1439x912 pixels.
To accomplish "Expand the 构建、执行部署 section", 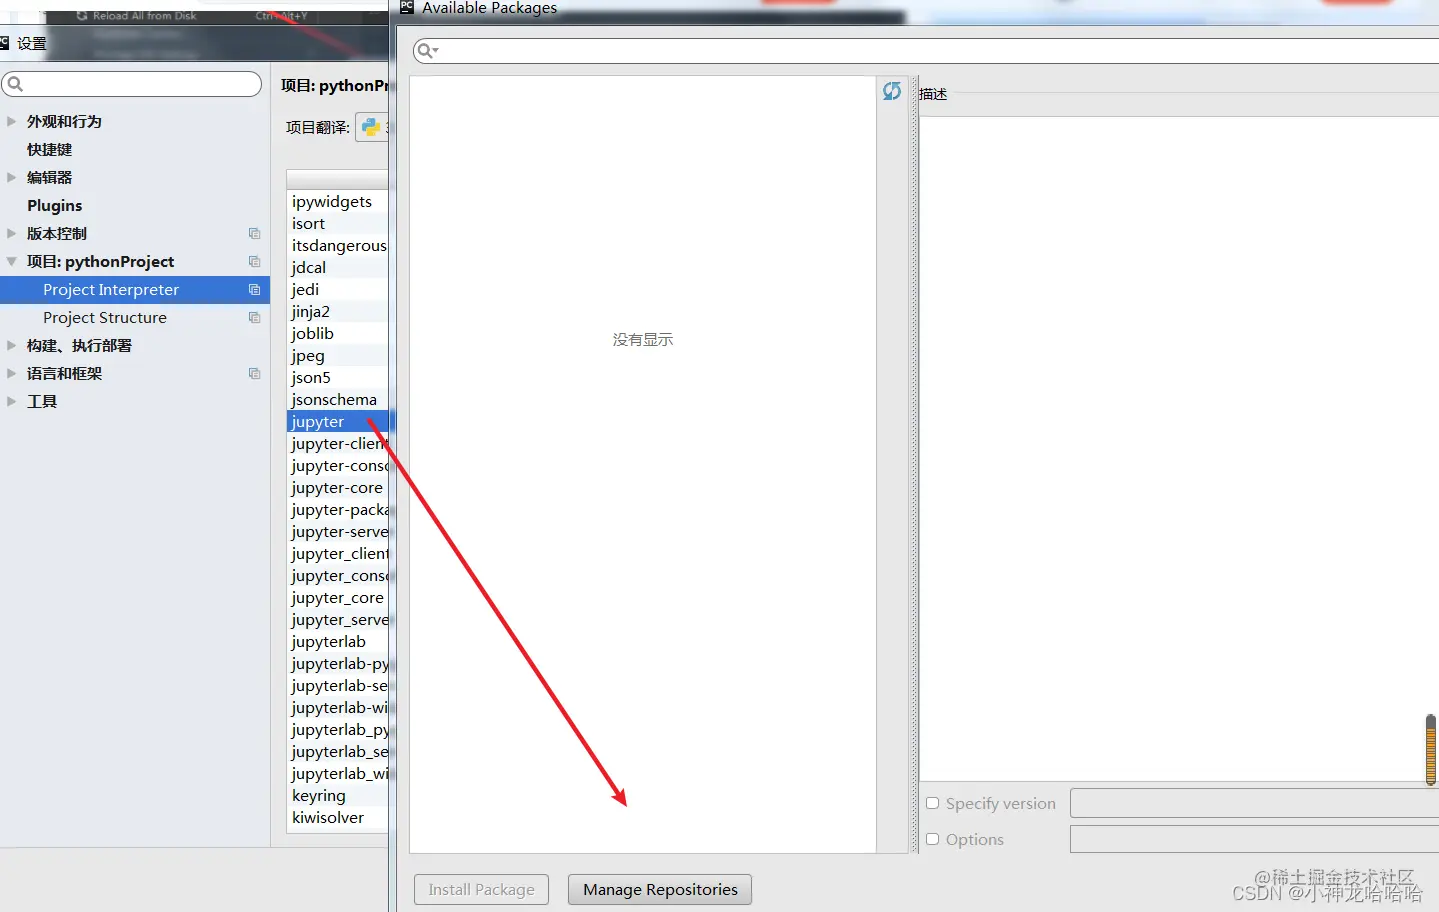I will point(11,345).
